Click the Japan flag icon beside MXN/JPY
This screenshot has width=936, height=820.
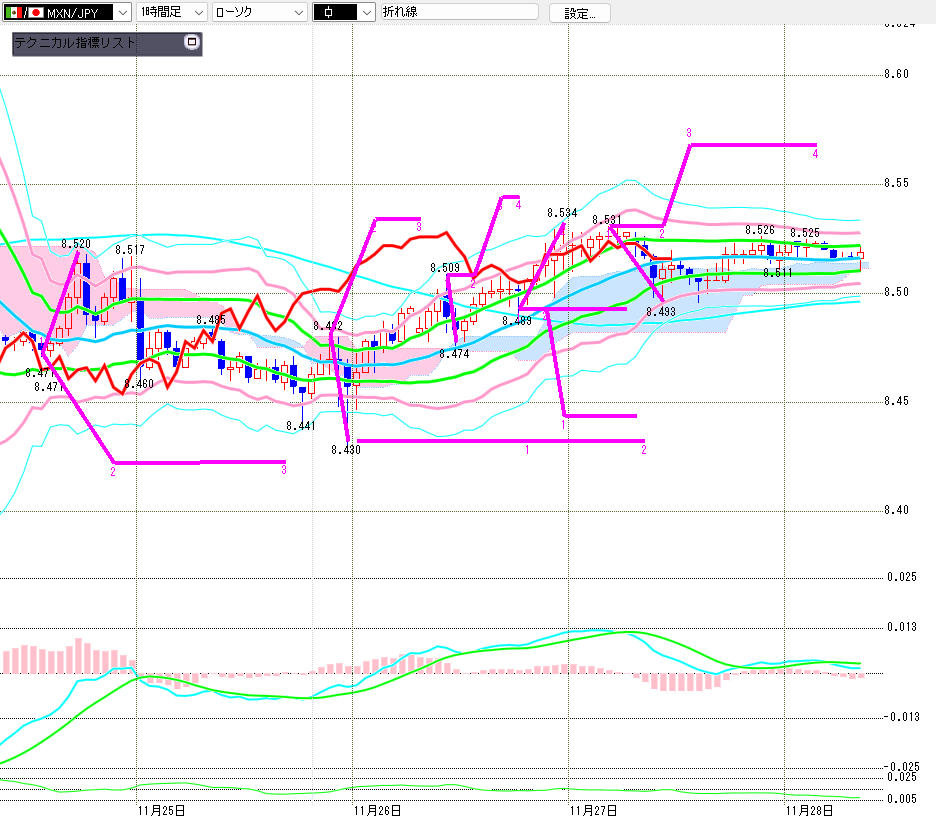point(35,12)
